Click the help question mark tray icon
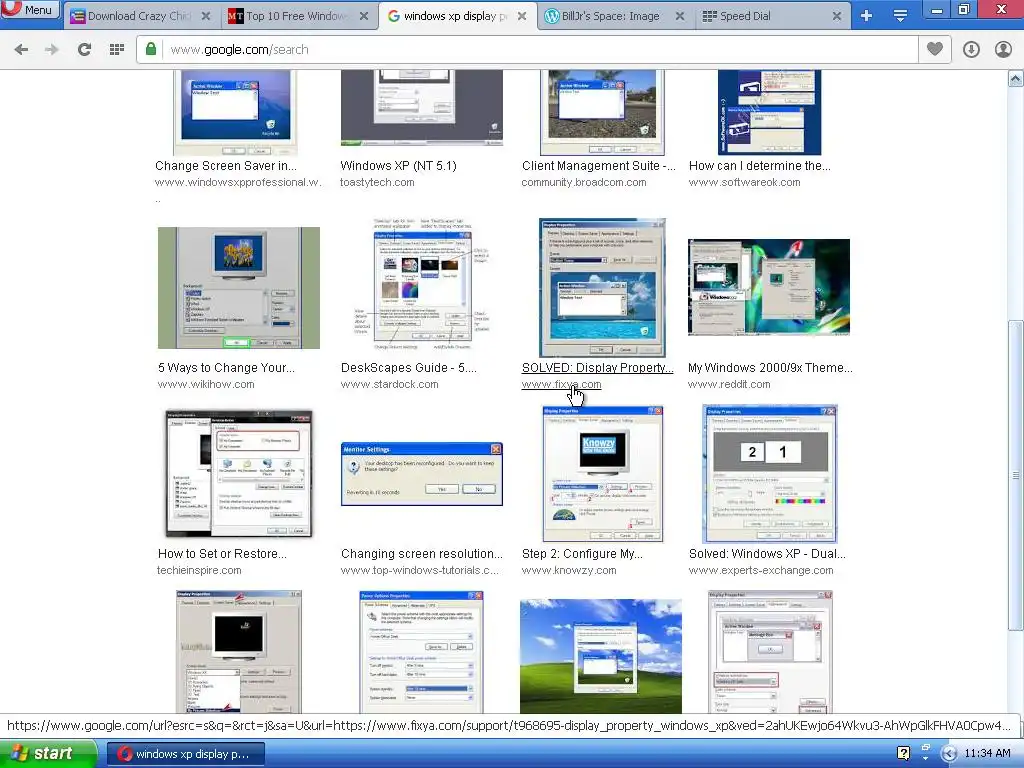Viewport: 1024px width, 768px height. coord(904,754)
